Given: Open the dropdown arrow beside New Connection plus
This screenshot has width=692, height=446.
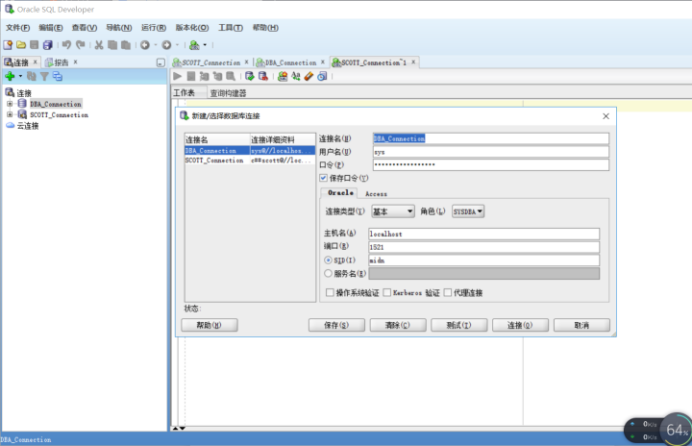Looking at the screenshot, I should tap(20, 76).
